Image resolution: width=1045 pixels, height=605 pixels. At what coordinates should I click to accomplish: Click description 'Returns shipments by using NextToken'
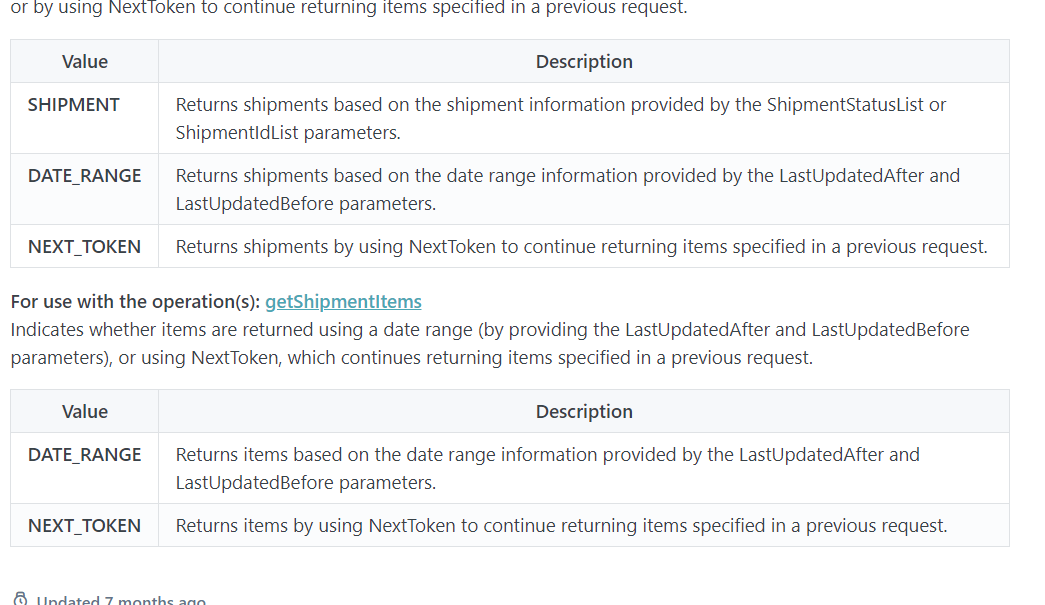tap(581, 247)
